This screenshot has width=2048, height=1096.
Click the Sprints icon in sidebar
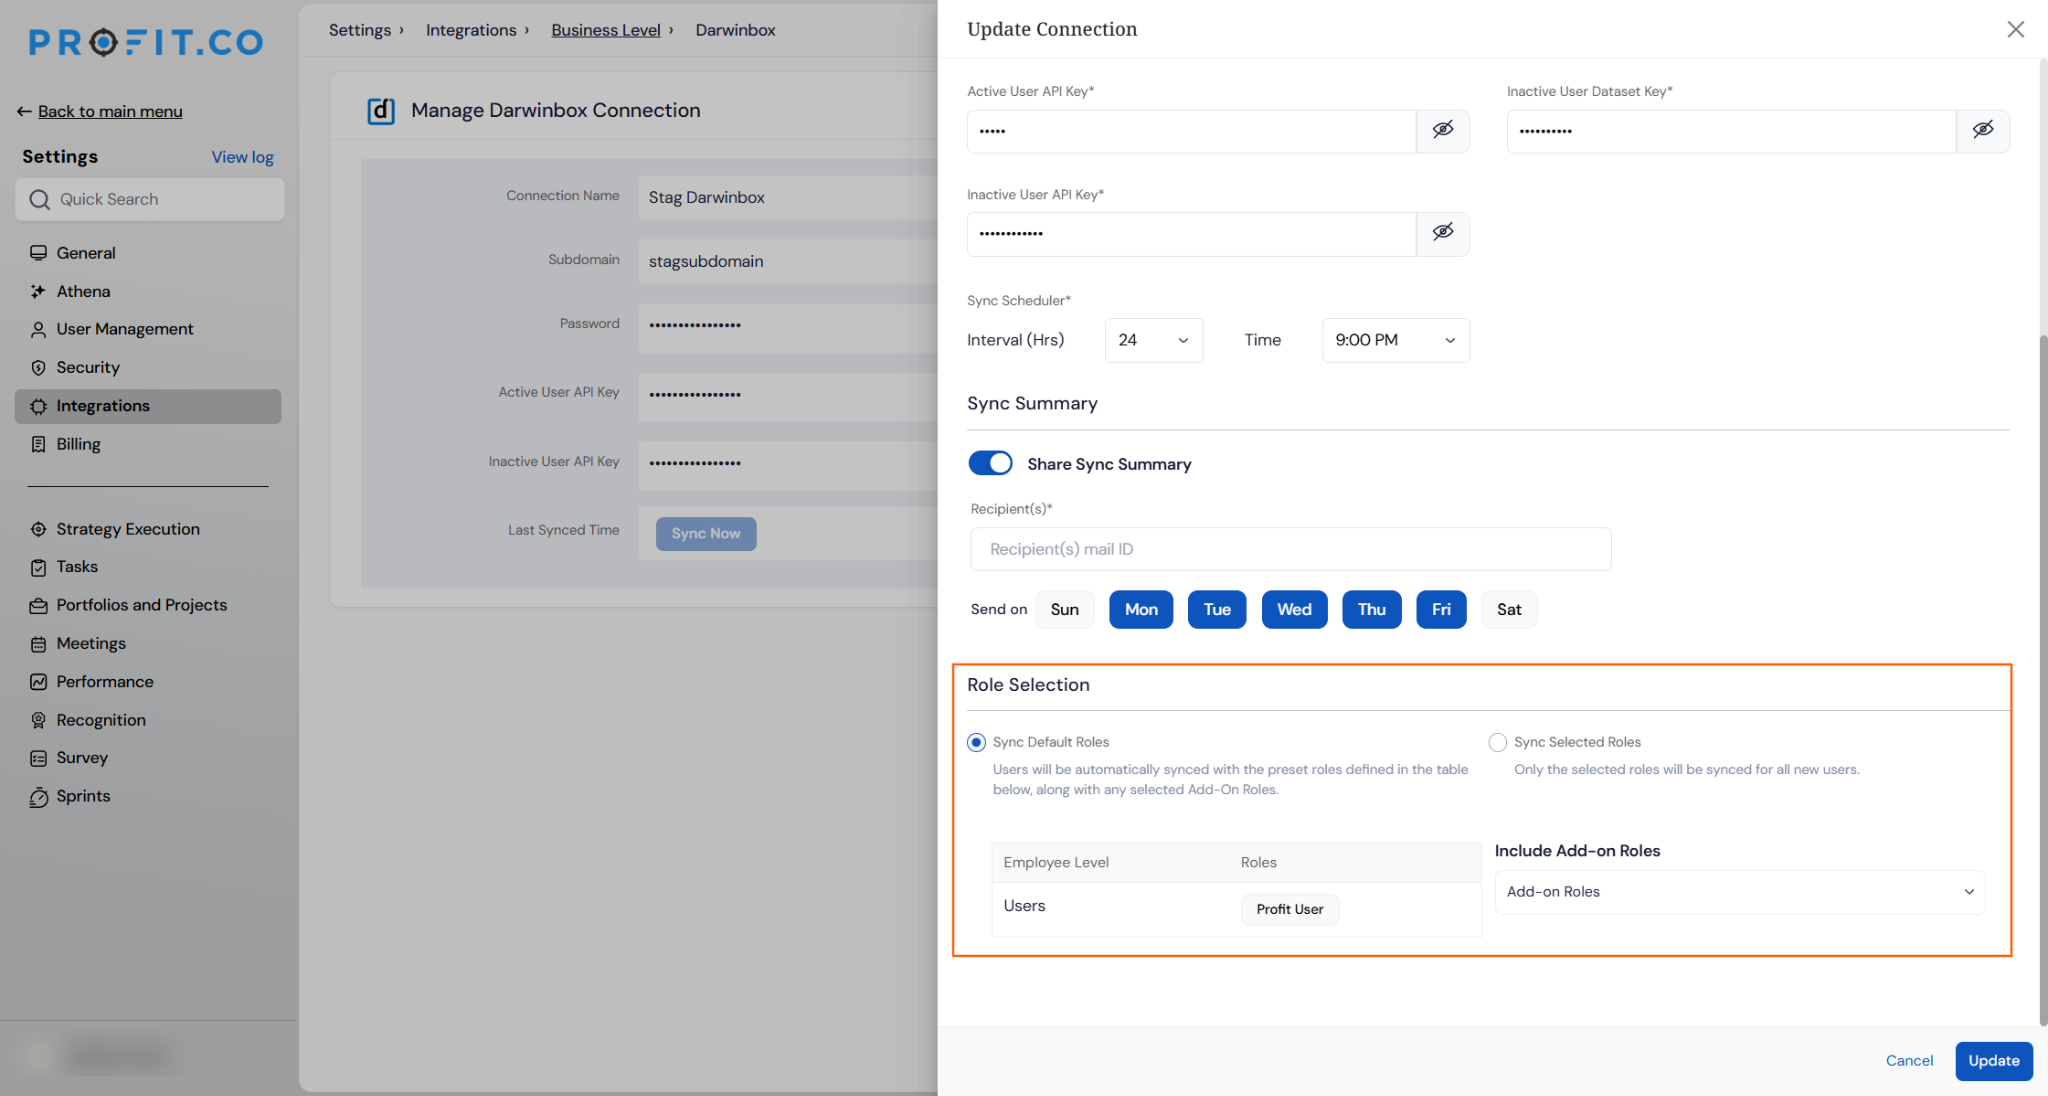(x=38, y=797)
